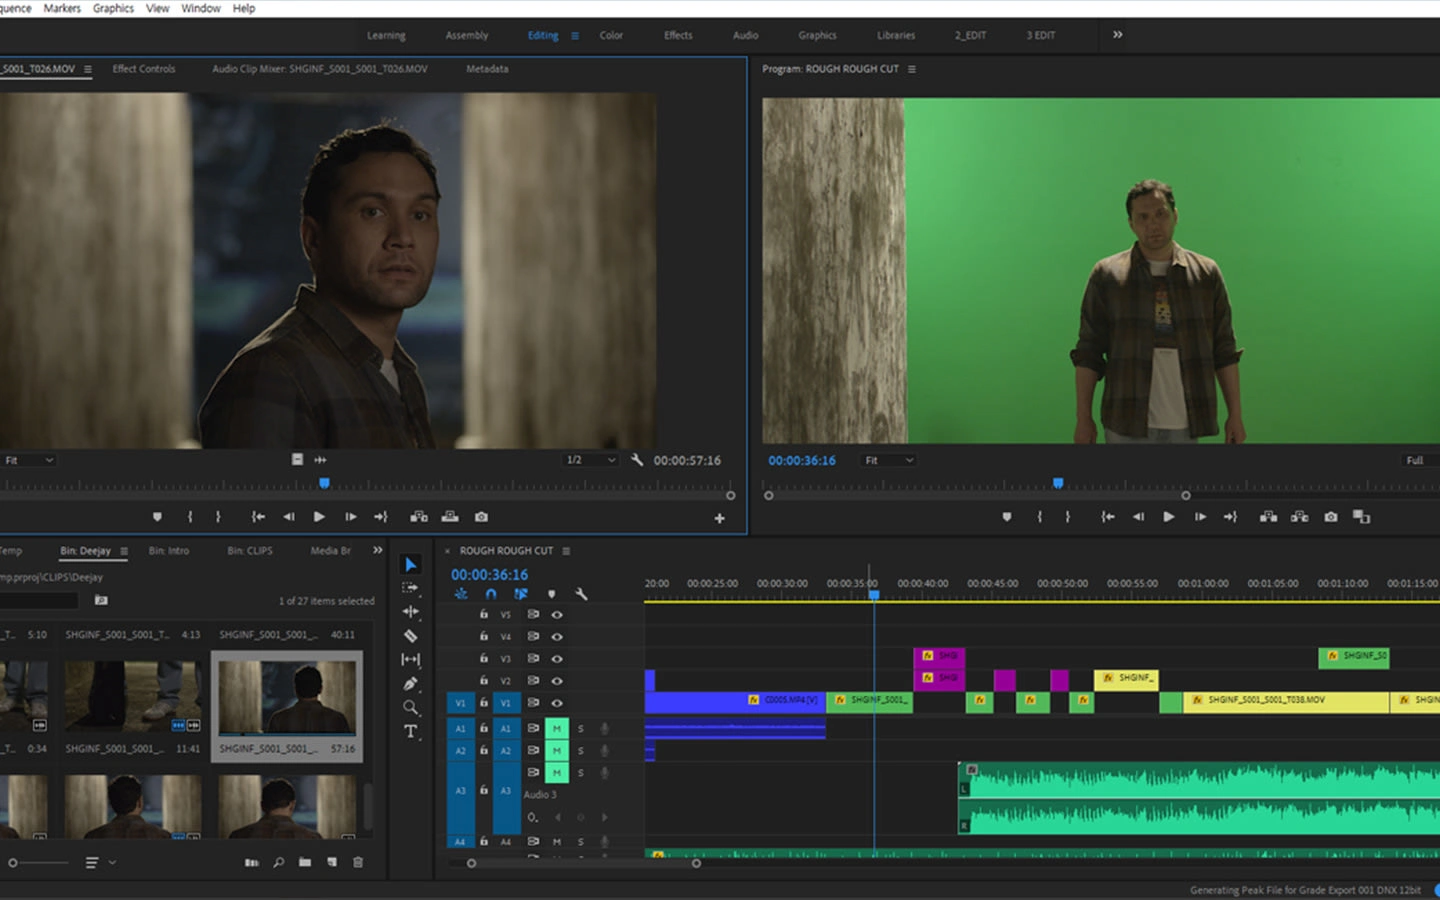Click Export Frame camera in Program monitor
Image resolution: width=1440 pixels, height=900 pixels.
[x=1331, y=517]
